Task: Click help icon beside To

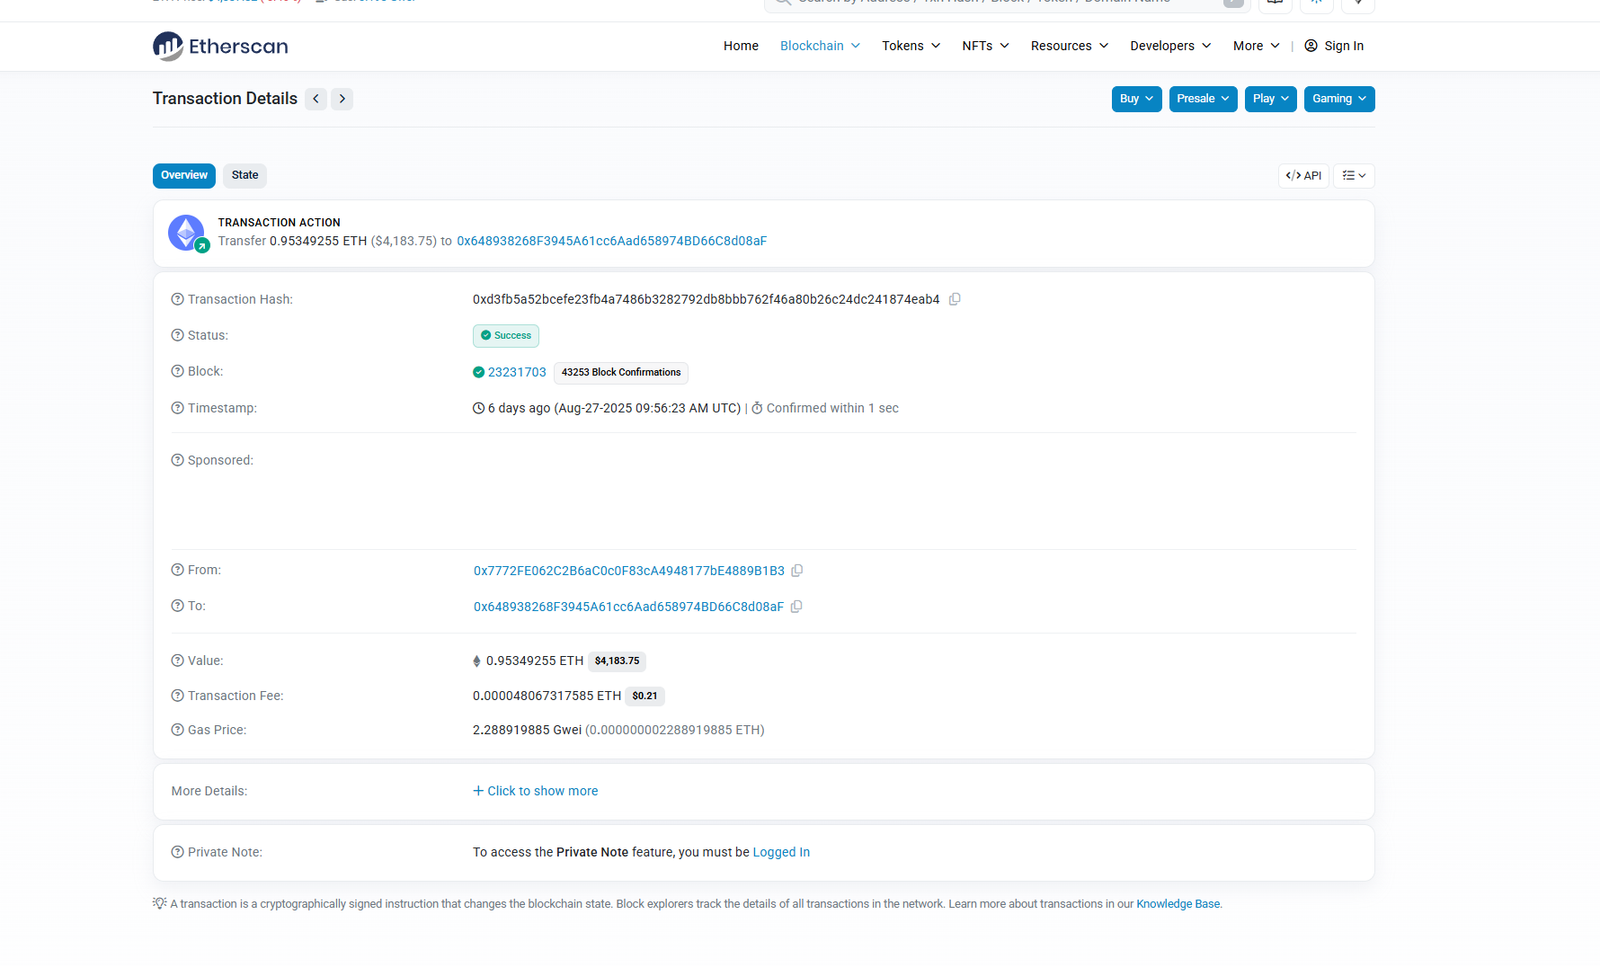Action: (177, 606)
